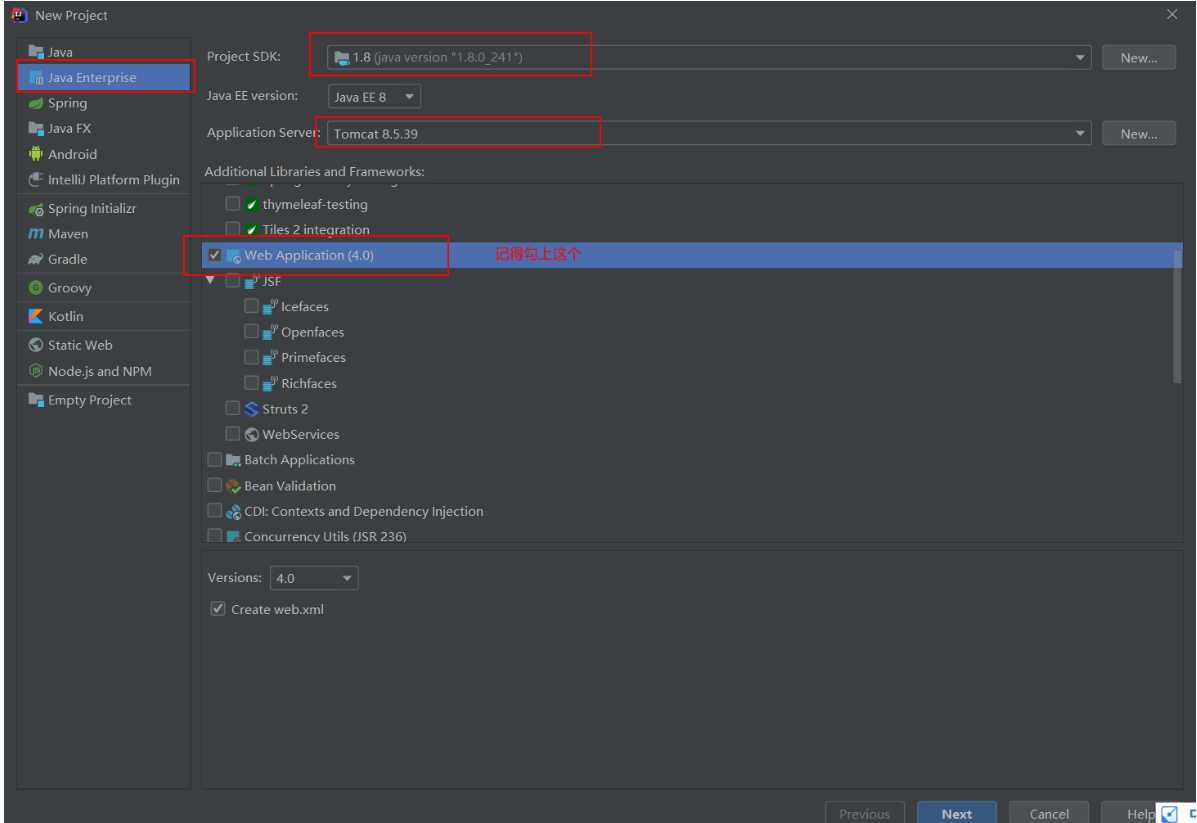Screen dimensions: 1197x823
Task: Click the Help button
Action: pos(1129,813)
